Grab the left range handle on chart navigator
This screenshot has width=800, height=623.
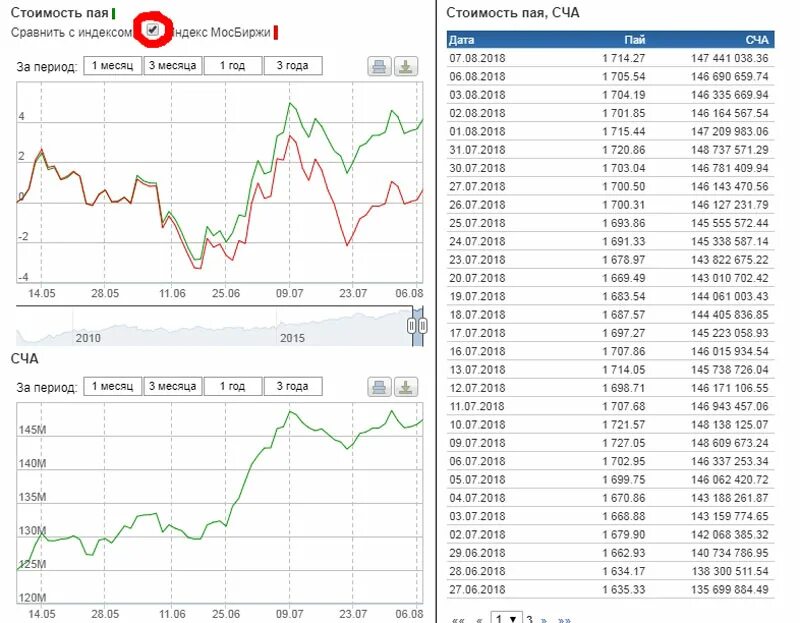pos(412,326)
